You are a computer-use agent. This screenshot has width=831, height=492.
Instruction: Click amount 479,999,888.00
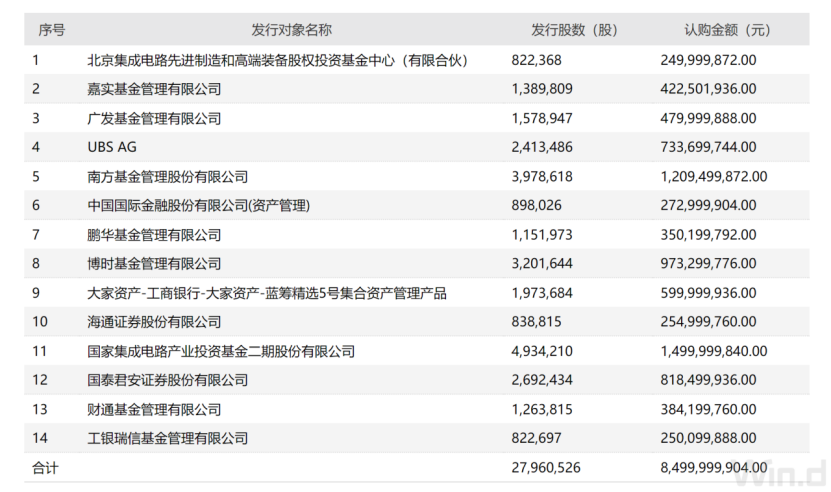coord(709,118)
